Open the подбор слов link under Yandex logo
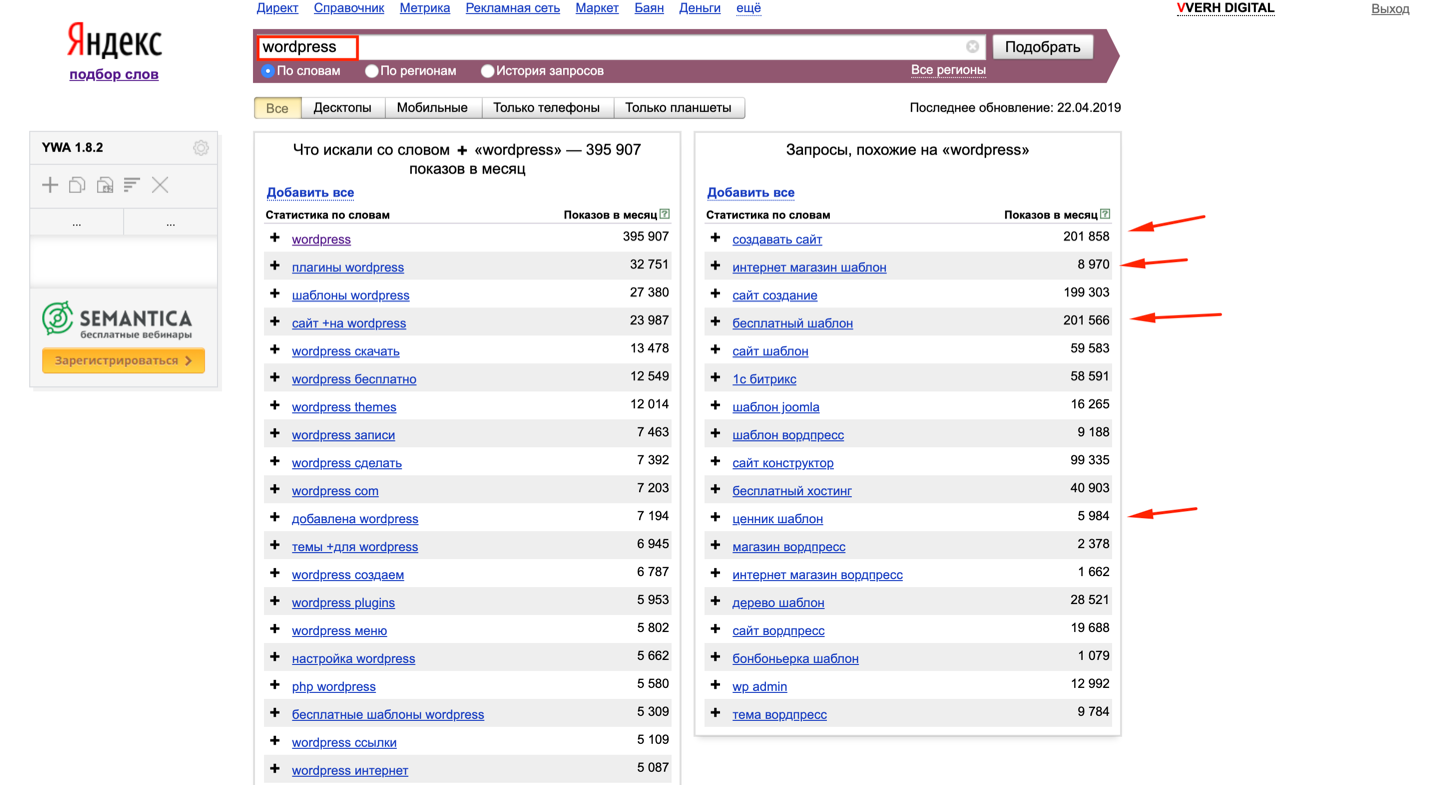1439x785 pixels. (x=114, y=74)
